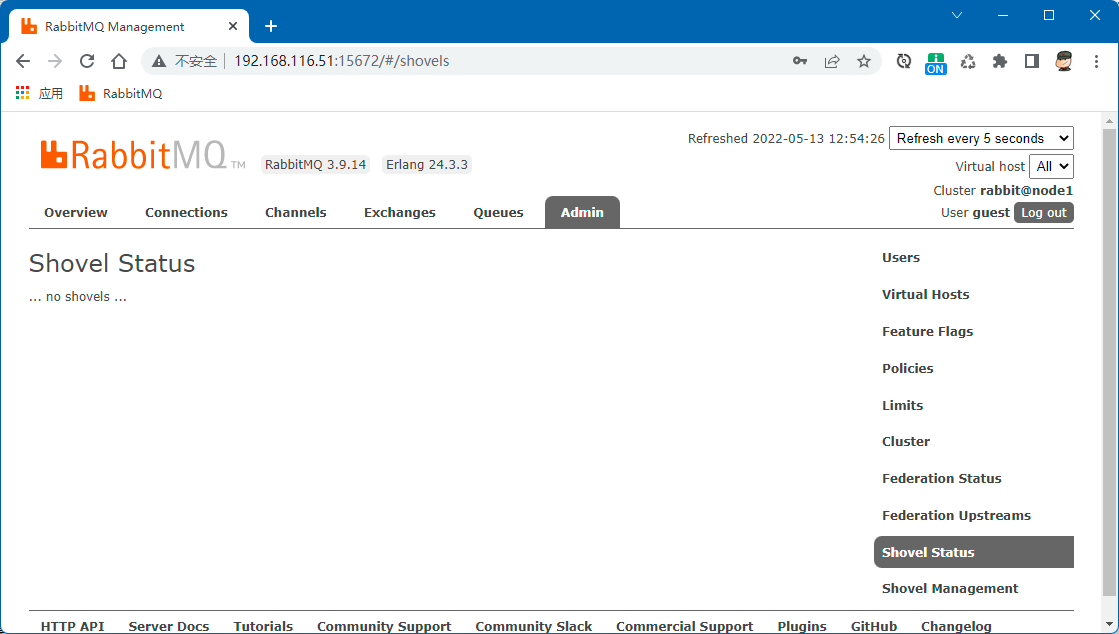Click the recycle-arrows extension icon

coord(968,61)
